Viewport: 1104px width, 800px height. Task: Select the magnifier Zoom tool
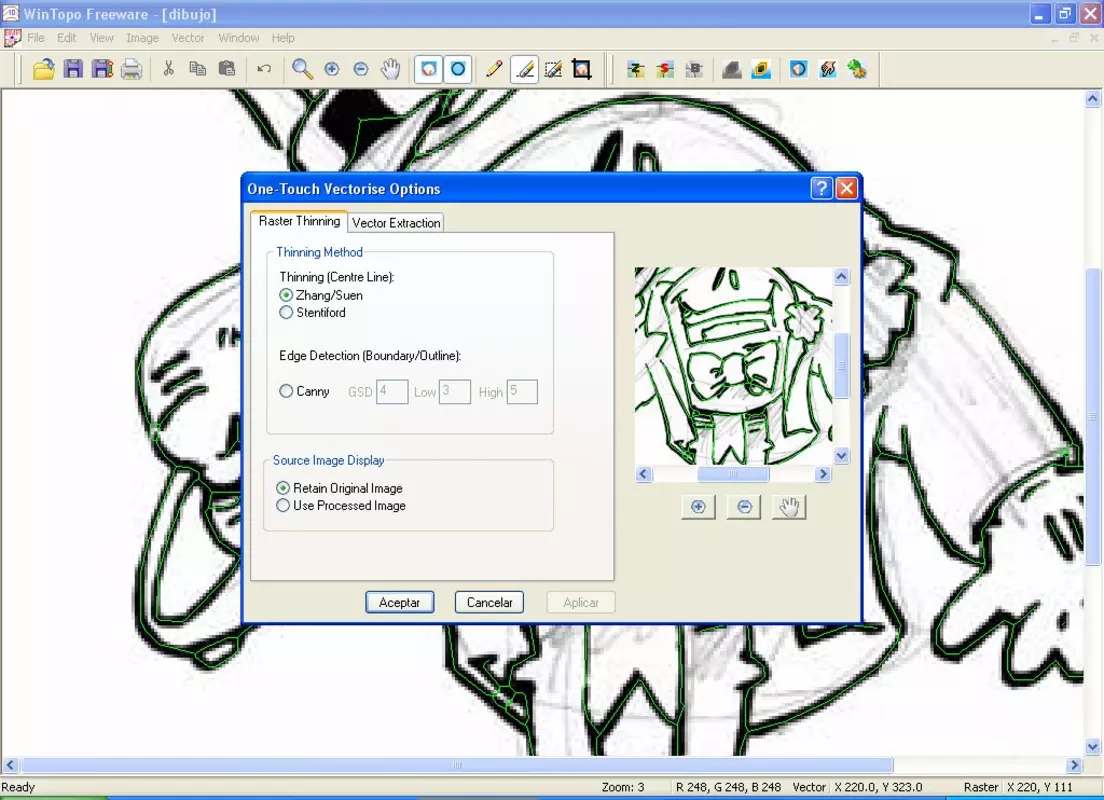pyautogui.click(x=302, y=69)
